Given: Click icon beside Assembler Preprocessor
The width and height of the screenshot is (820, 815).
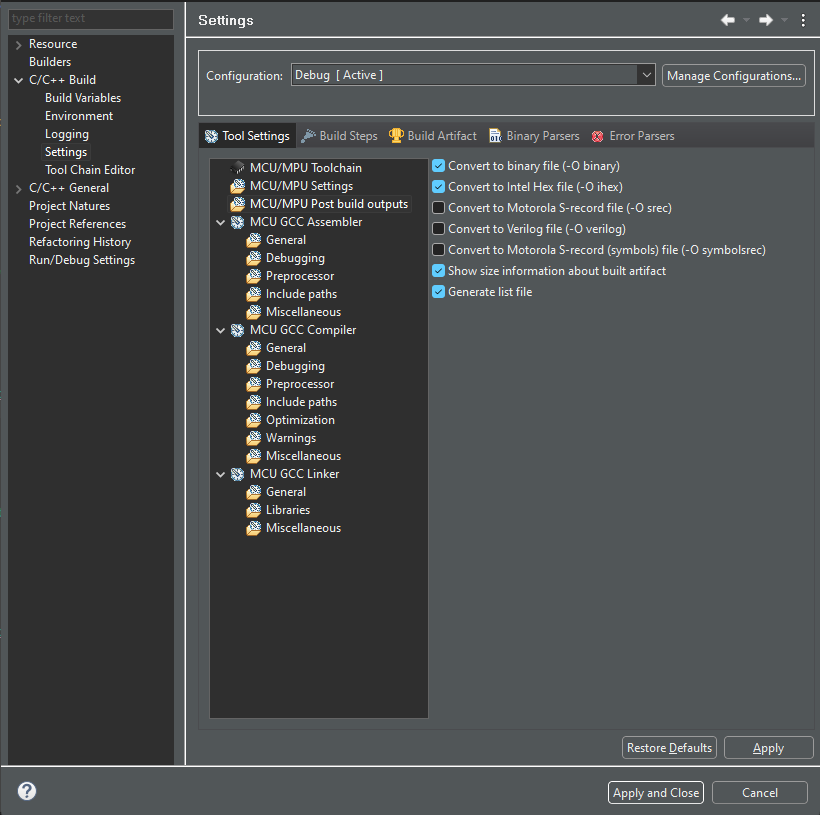Looking at the screenshot, I should (254, 276).
